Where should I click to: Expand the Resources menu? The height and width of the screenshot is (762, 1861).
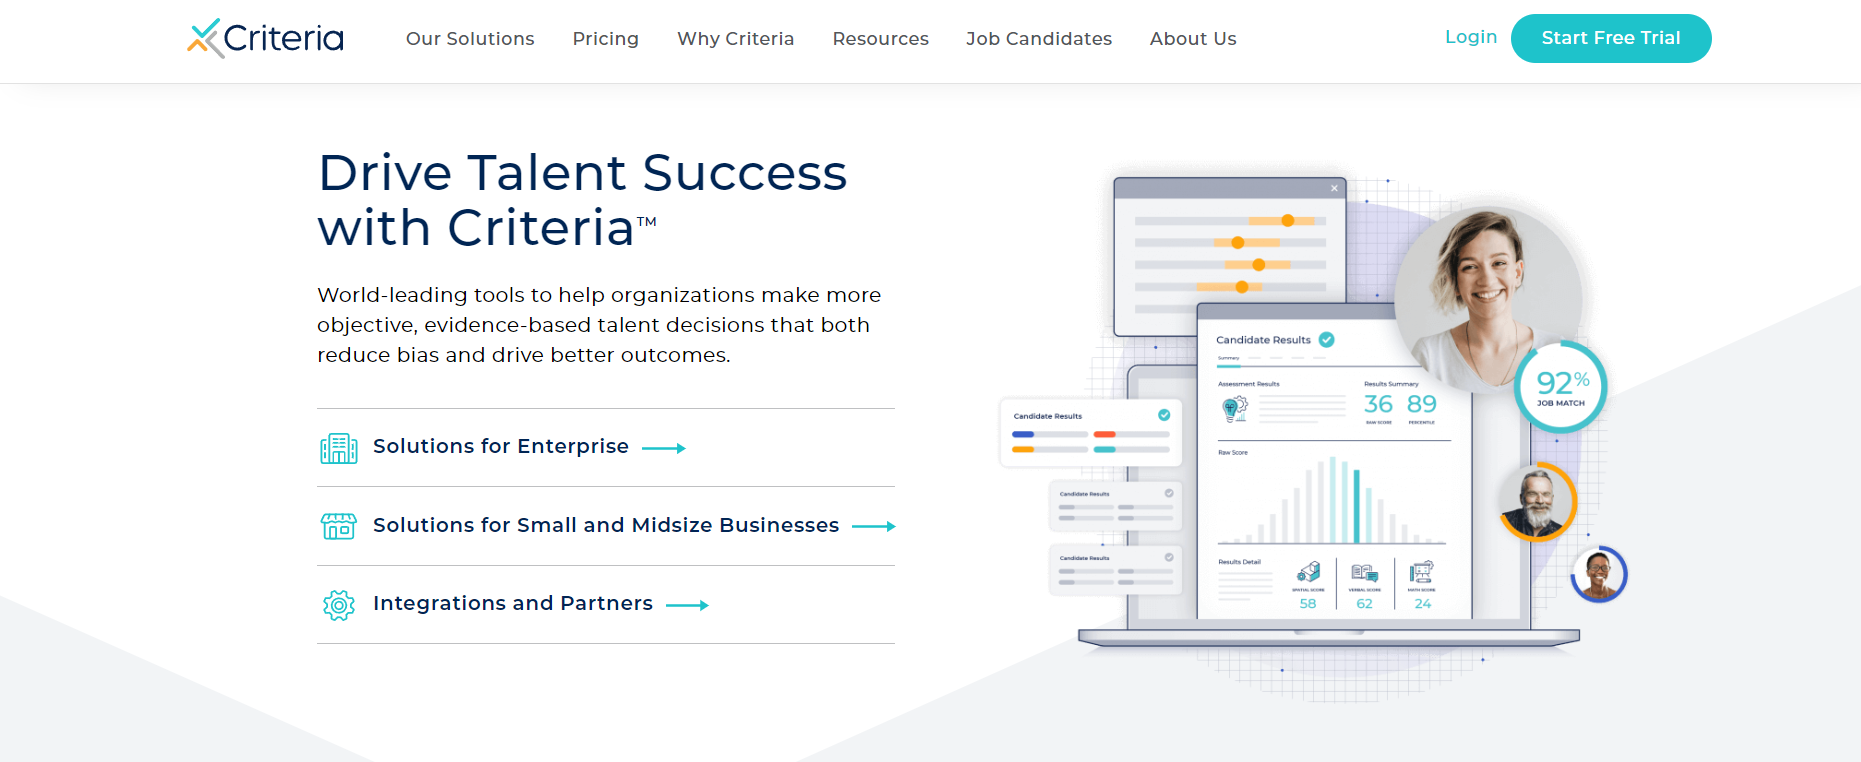880,39
